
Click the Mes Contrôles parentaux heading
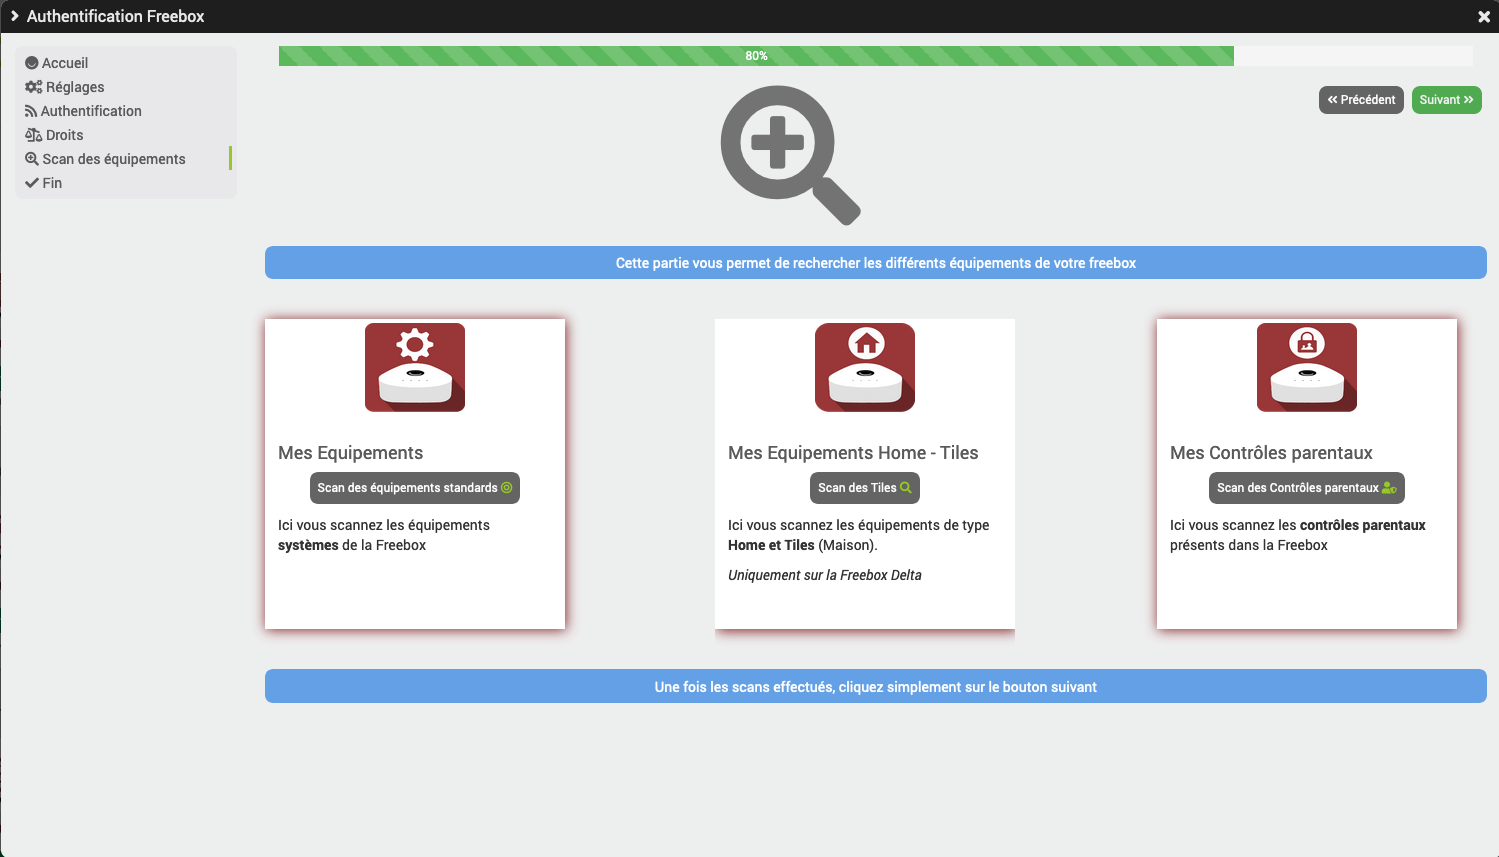click(1271, 453)
